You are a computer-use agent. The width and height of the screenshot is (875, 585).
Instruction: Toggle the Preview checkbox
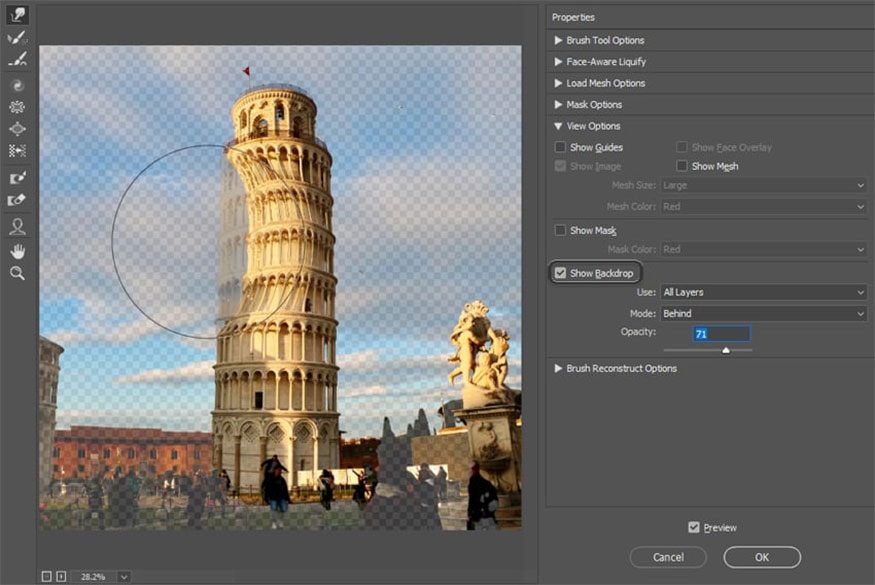[x=694, y=528]
